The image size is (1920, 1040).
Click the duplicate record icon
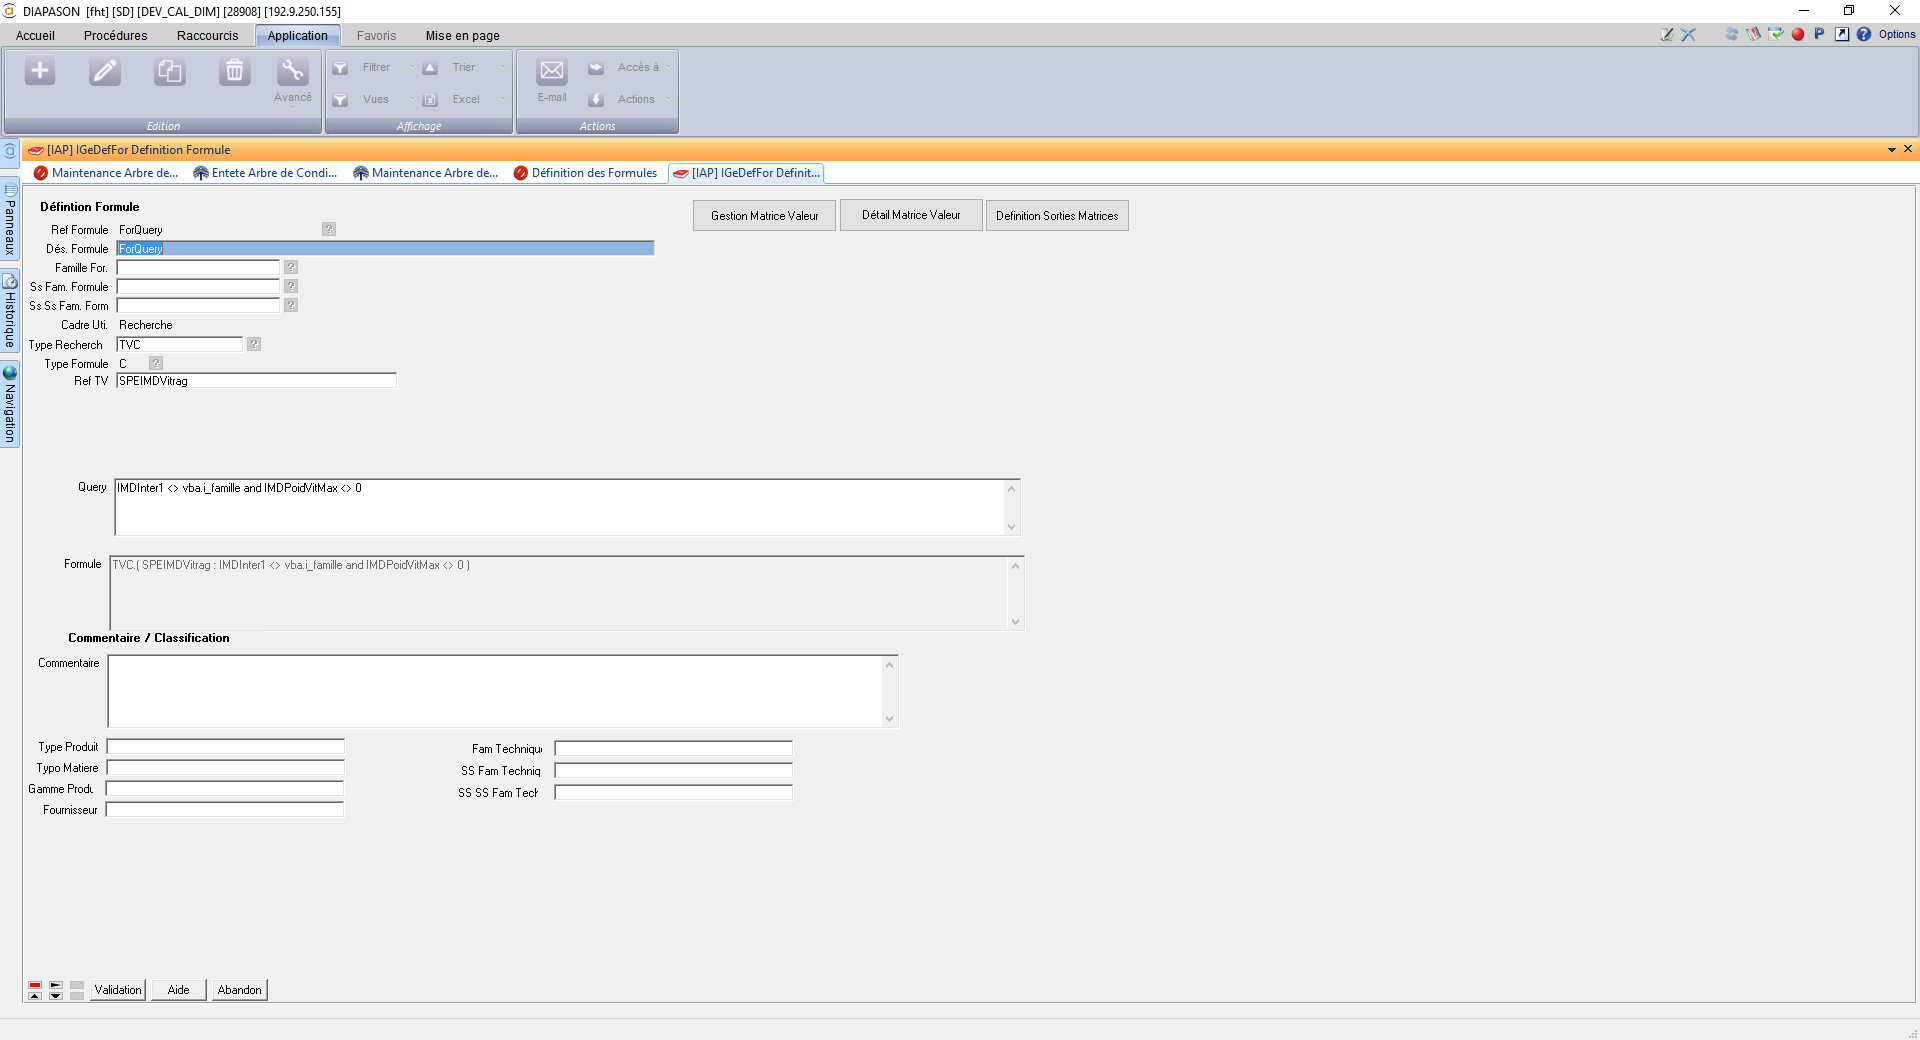point(169,71)
